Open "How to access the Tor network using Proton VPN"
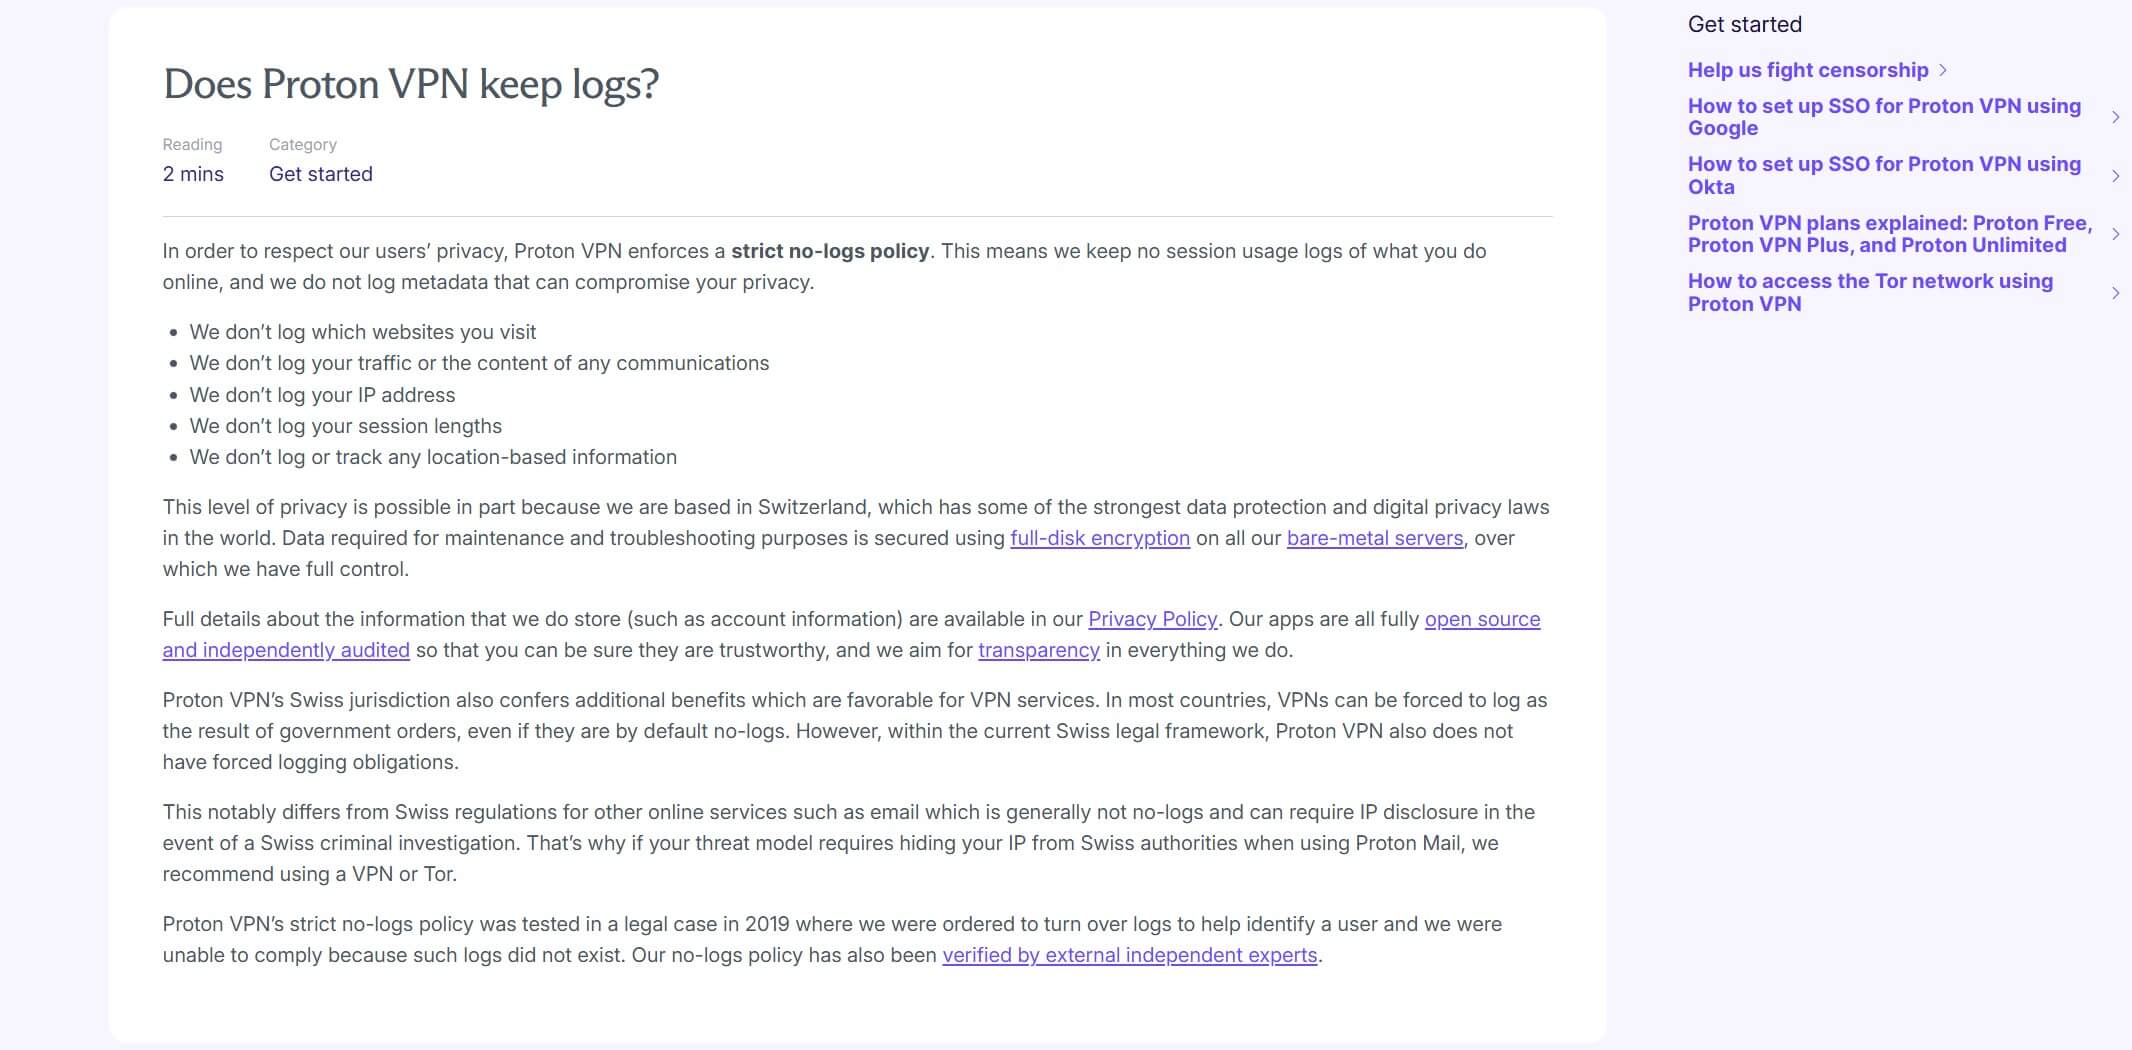Screen dimensions: 2132x1050 pyautogui.click(x=1869, y=292)
